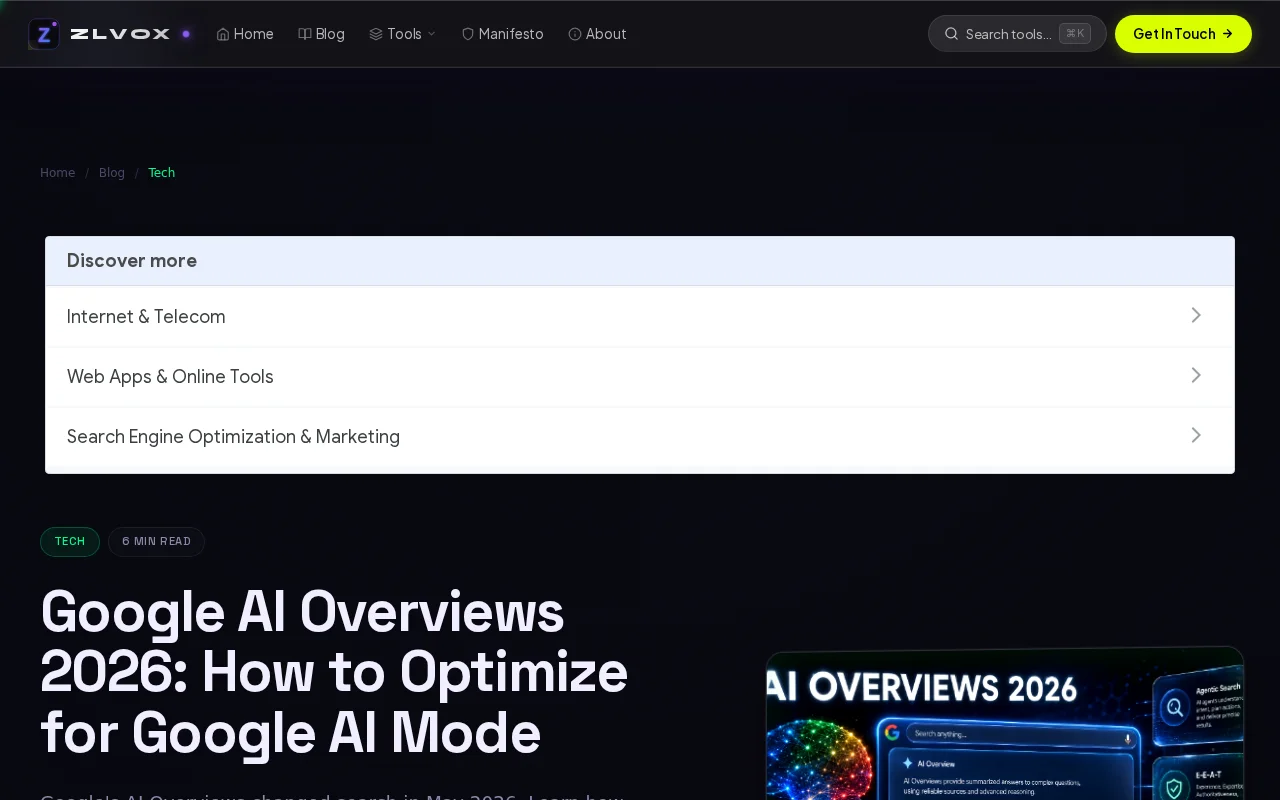Click the 6 MIN READ badge
1280x800 pixels.
click(156, 542)
